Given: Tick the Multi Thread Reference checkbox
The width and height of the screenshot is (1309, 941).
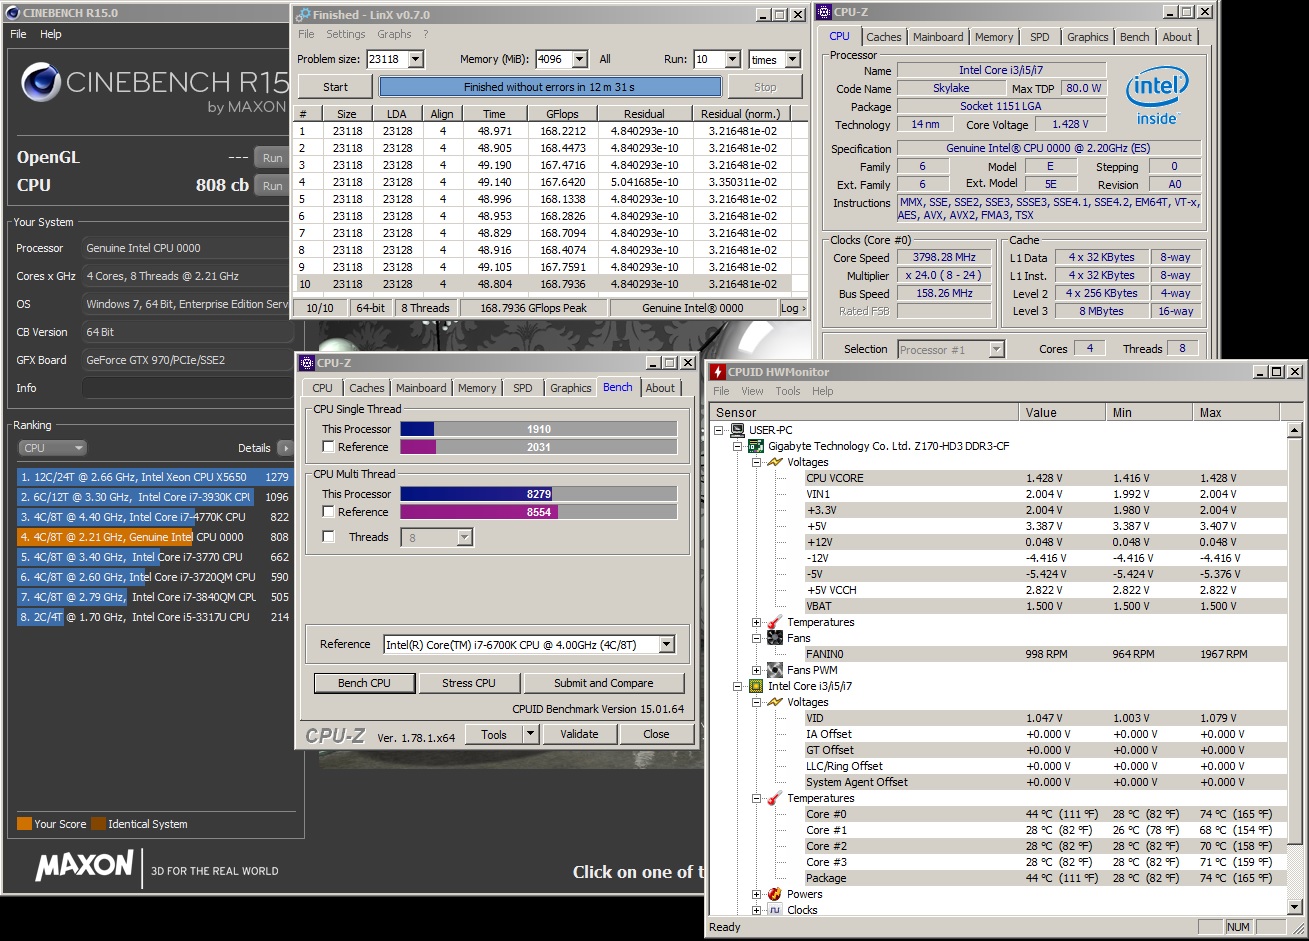Looking at the screenshot, I should click(328, 512).
